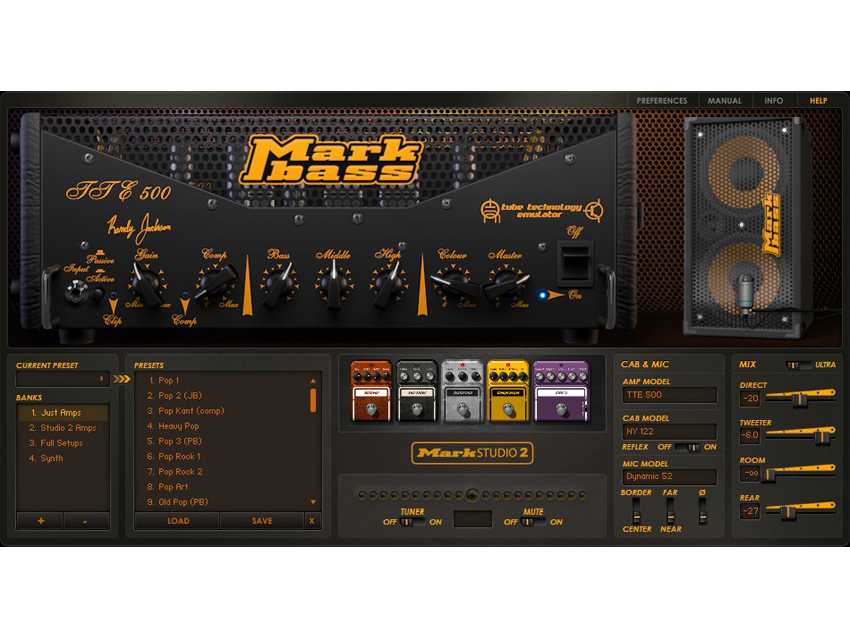The width and height of the screenshot is (850, 638).
Task: Click the Bass knob on the amp
Action: pyautogui.click(x=279, y=283)
